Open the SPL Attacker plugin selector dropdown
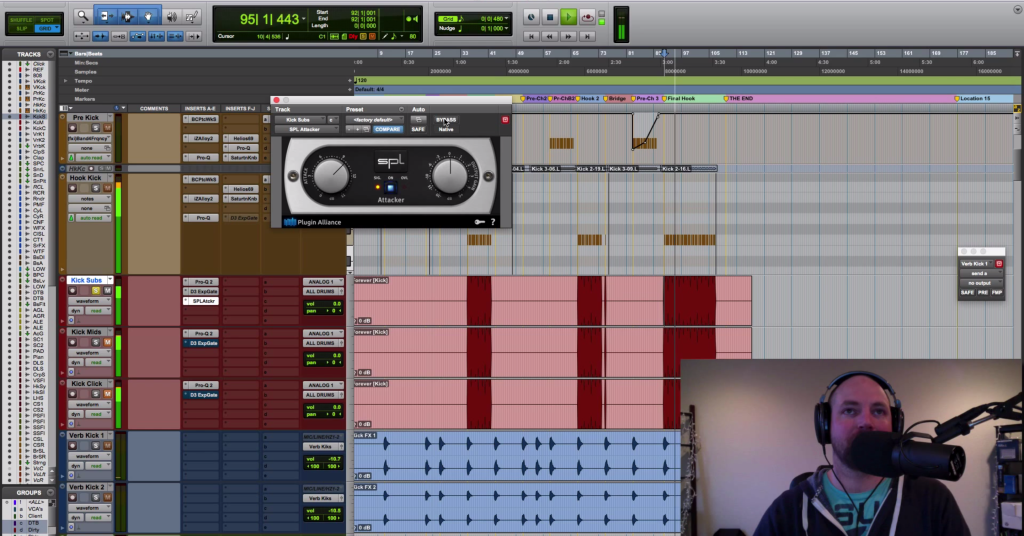This screenshot has height=536, width=1024. click(x=306, y=129)
